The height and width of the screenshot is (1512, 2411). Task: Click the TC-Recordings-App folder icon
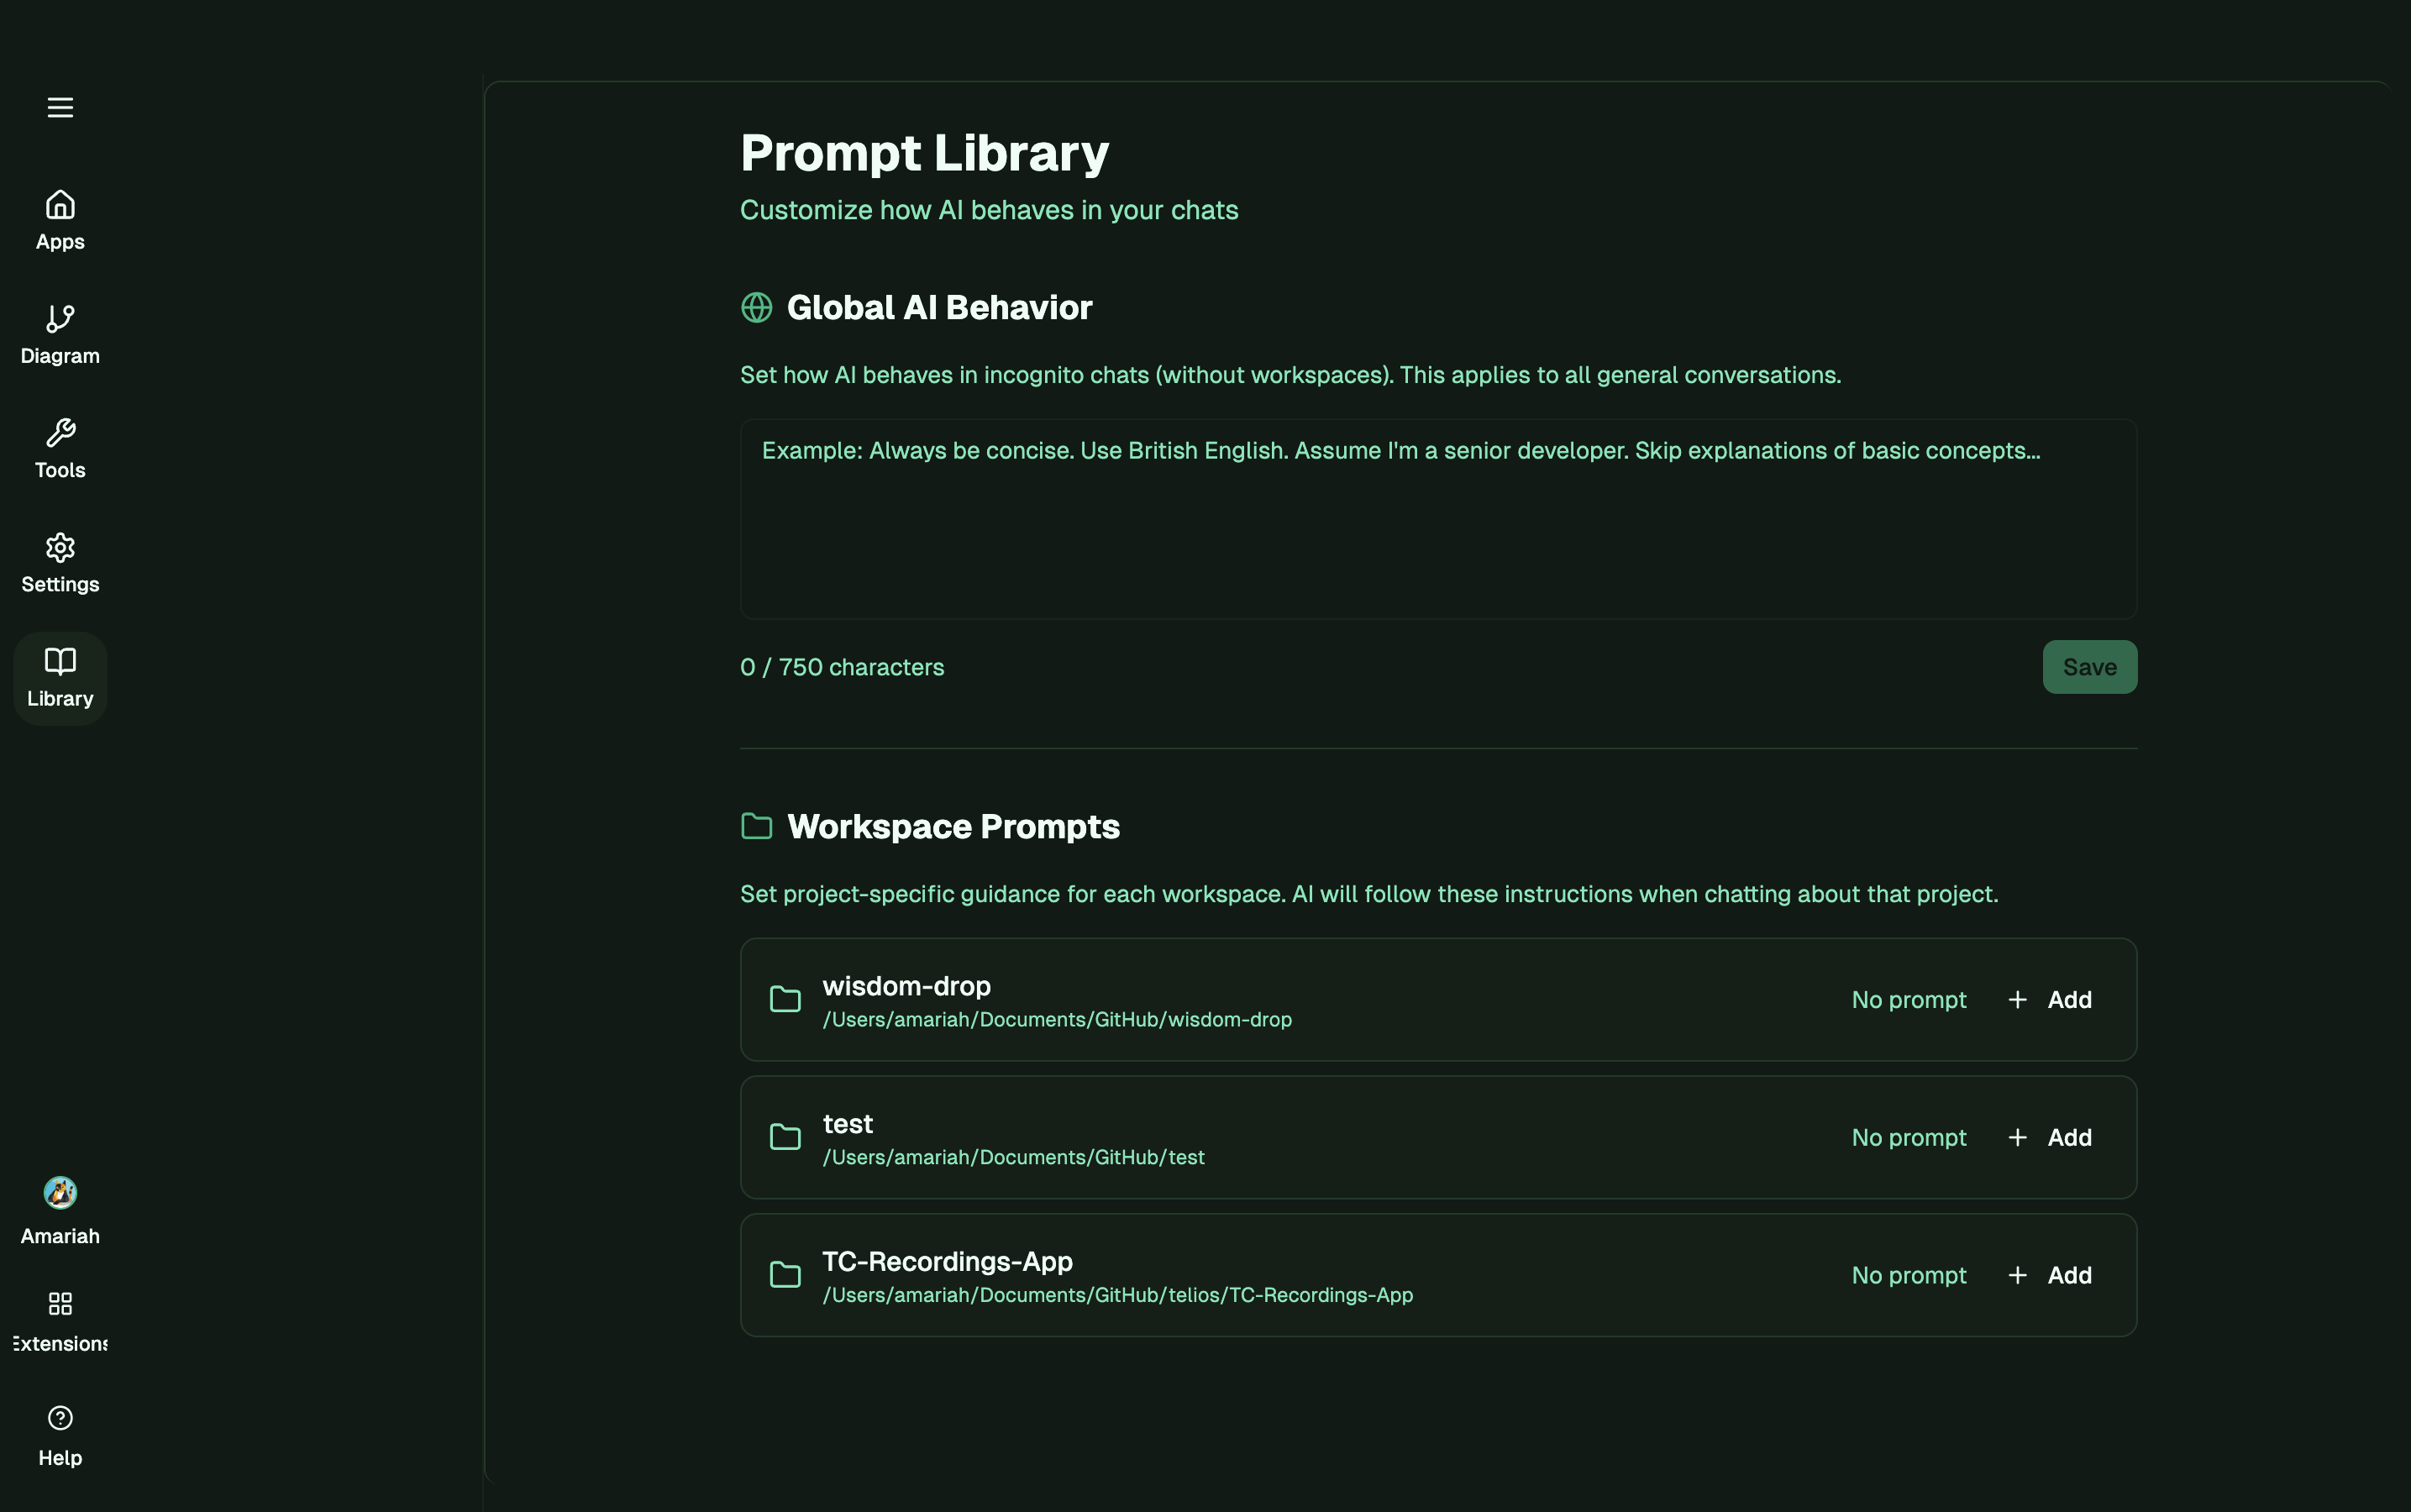(786, 1275)
